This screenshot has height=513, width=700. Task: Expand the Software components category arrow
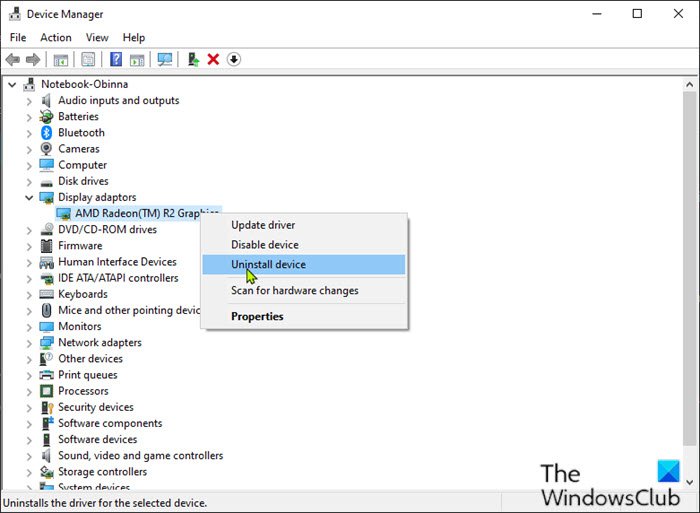click(x=29, y=424)
